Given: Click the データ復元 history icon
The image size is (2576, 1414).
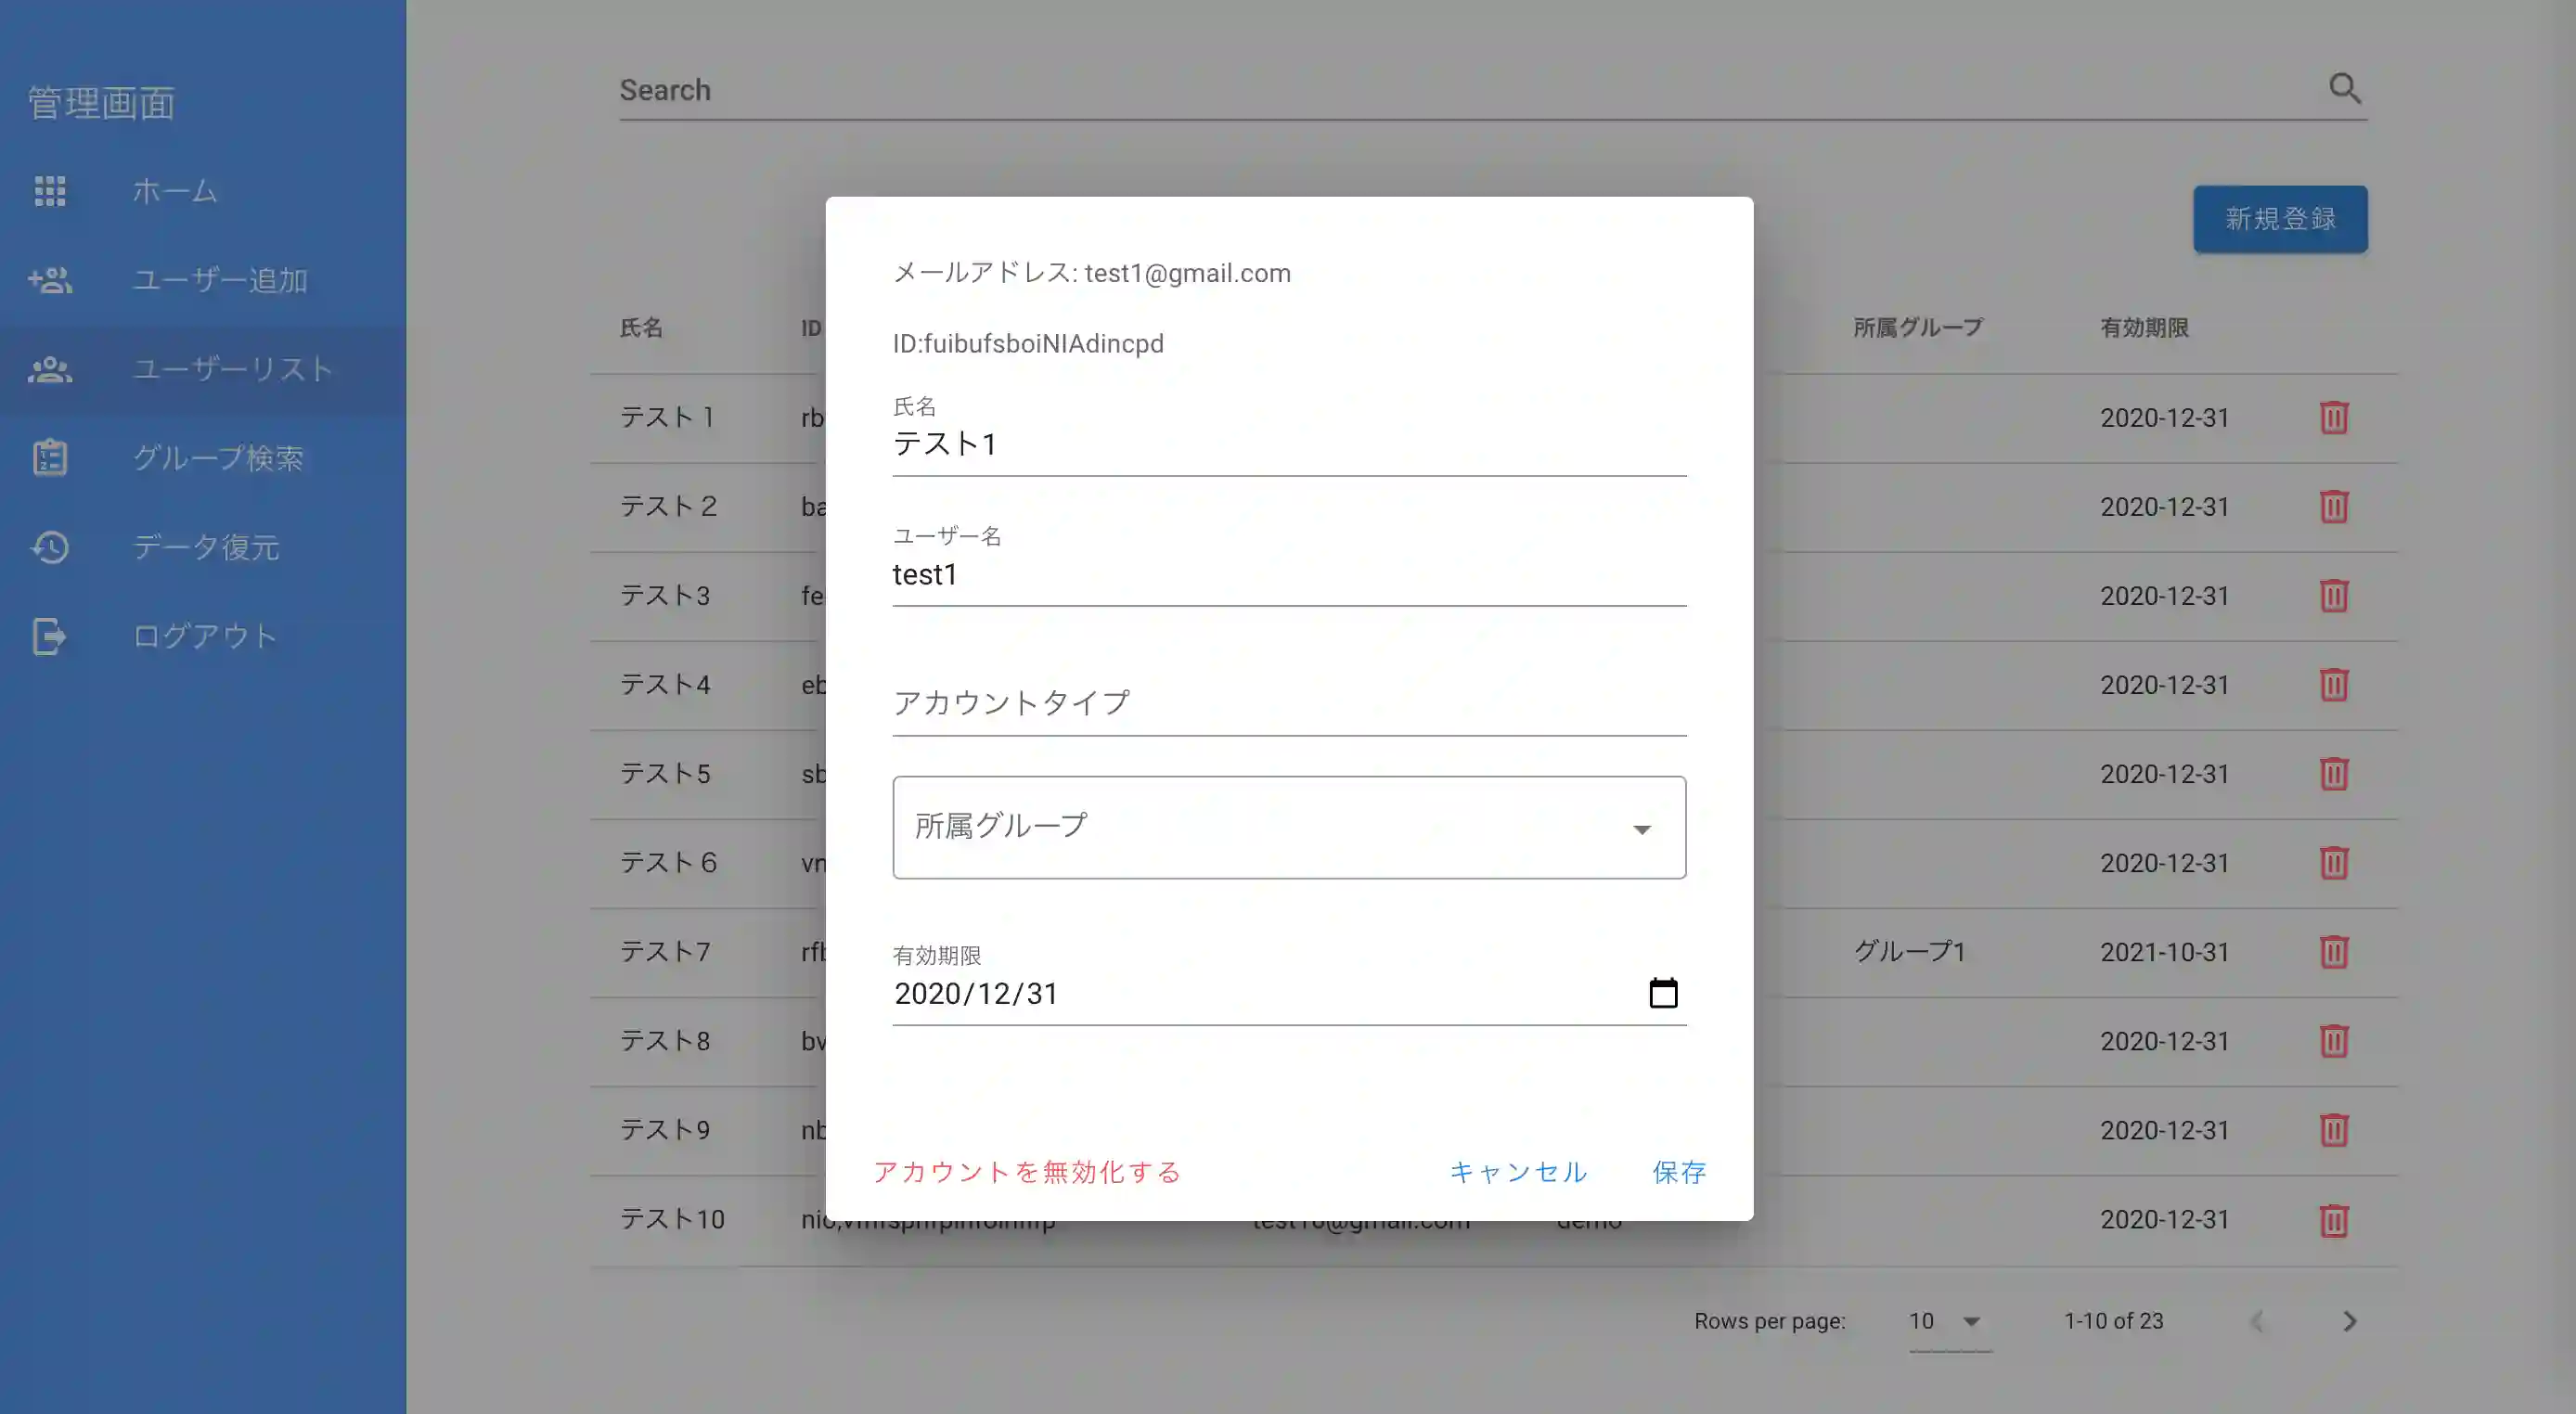Looking at the screenshot, I should (50, 547).
